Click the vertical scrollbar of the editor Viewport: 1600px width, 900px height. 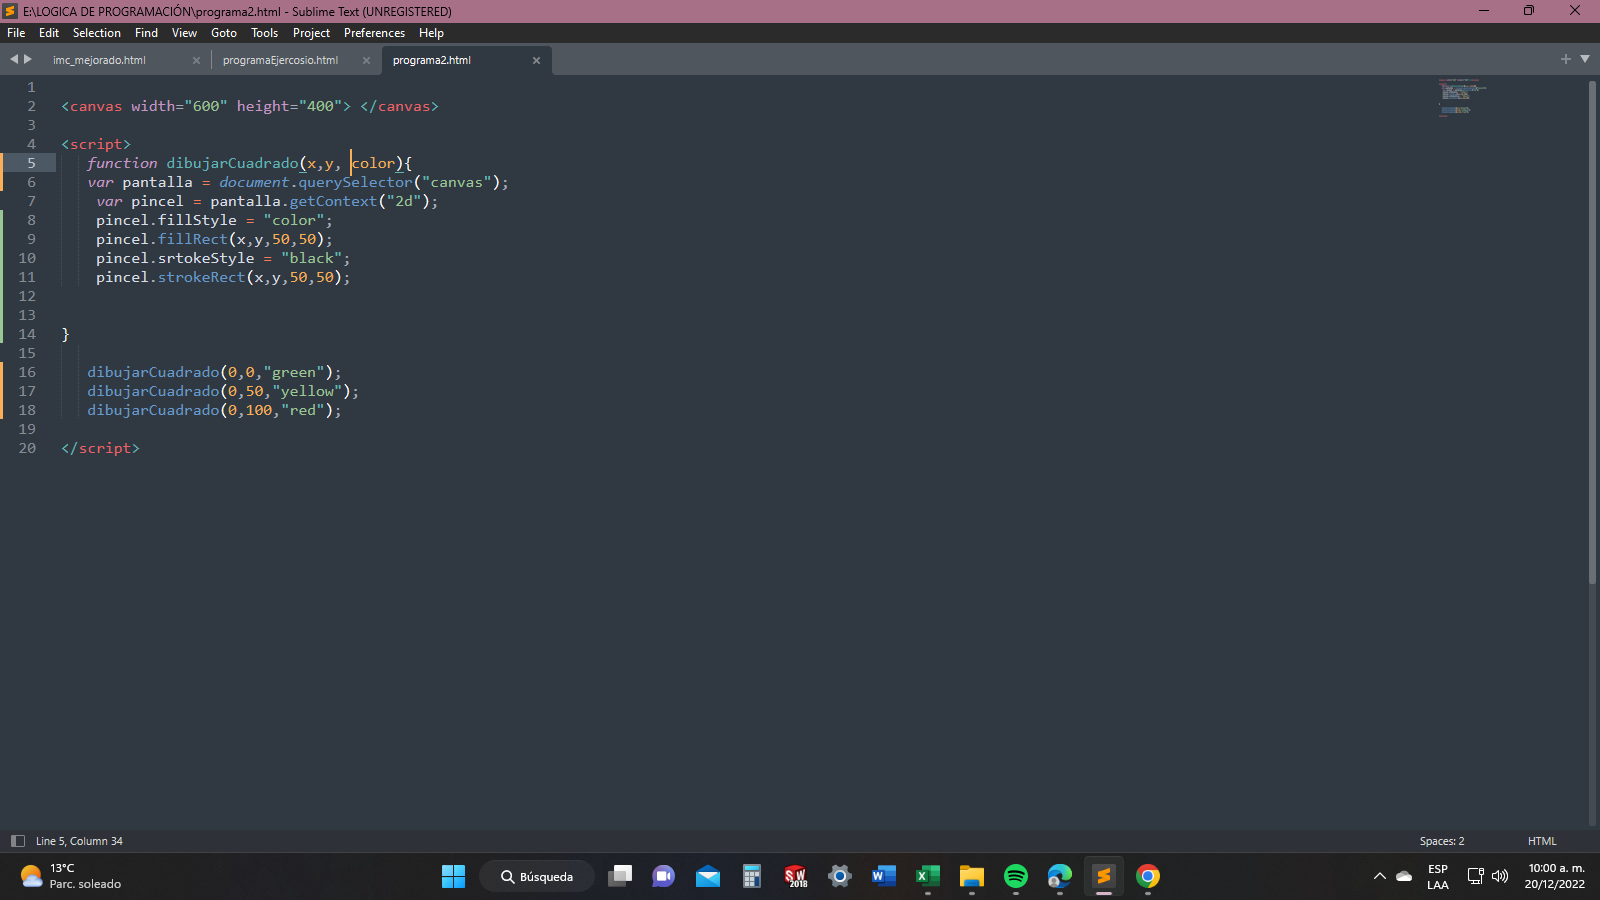click(1592, 330)
